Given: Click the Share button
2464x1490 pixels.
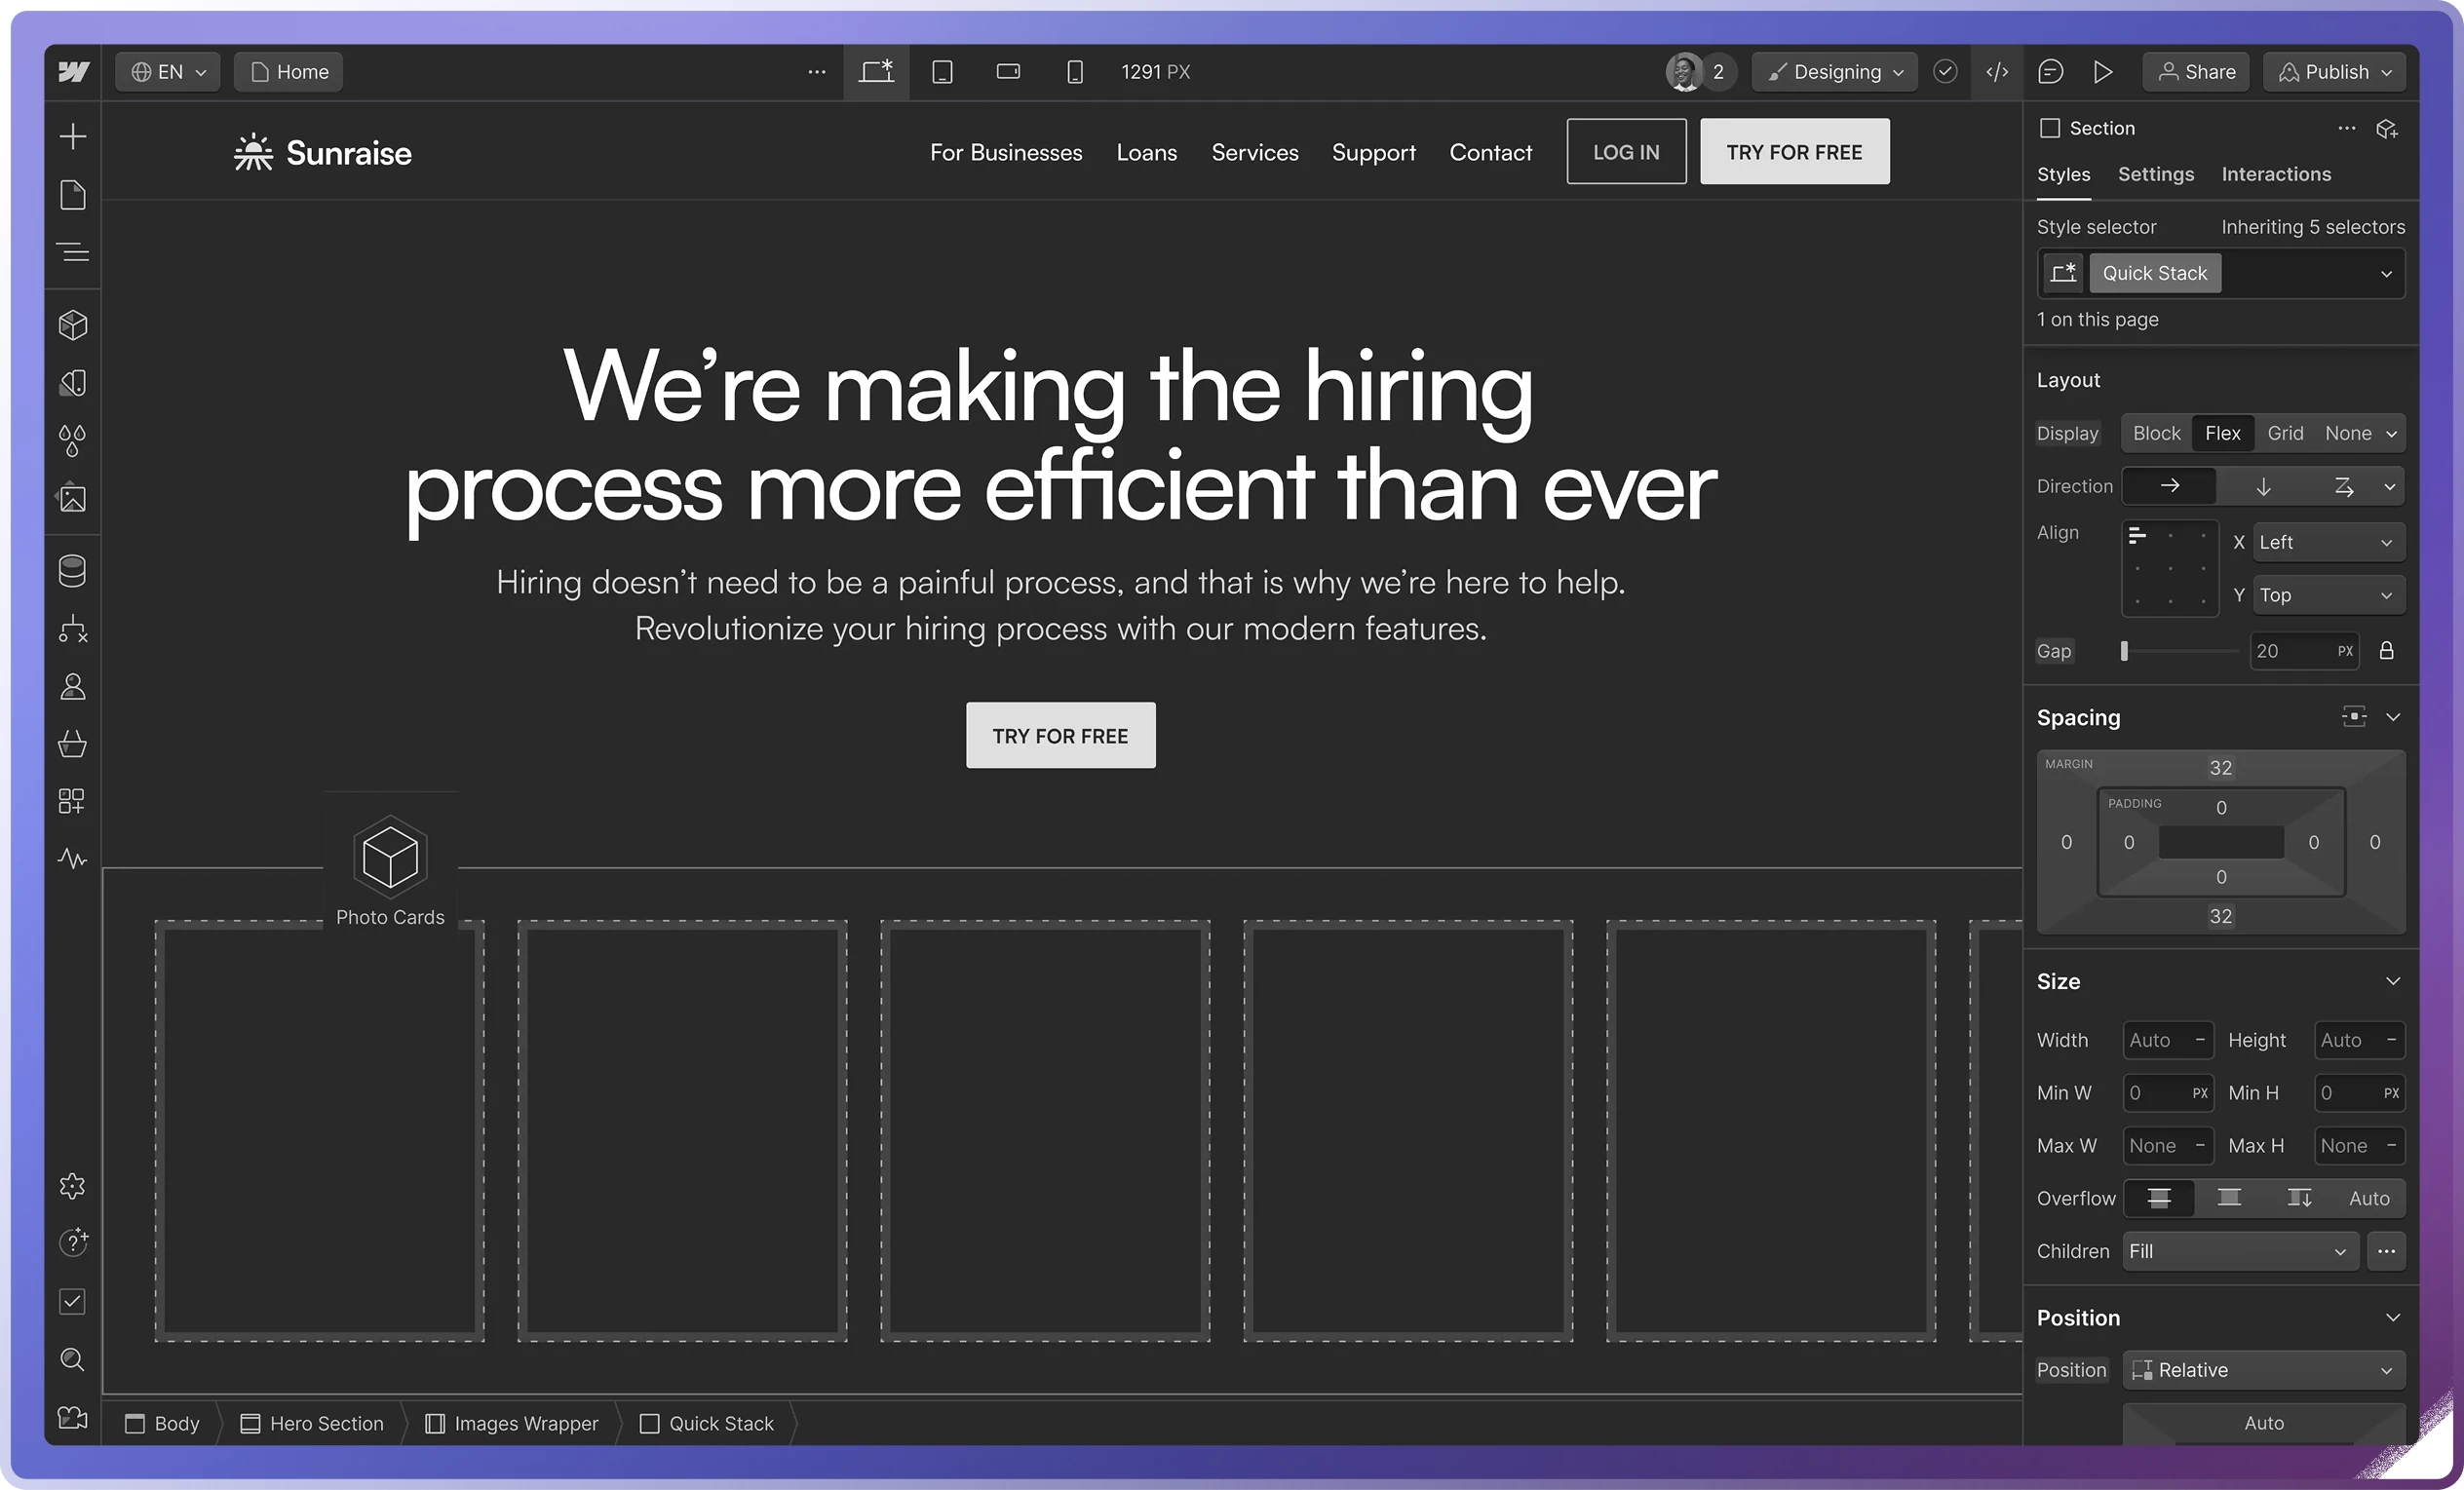Looking at the screenshot, I should 2196,72.
